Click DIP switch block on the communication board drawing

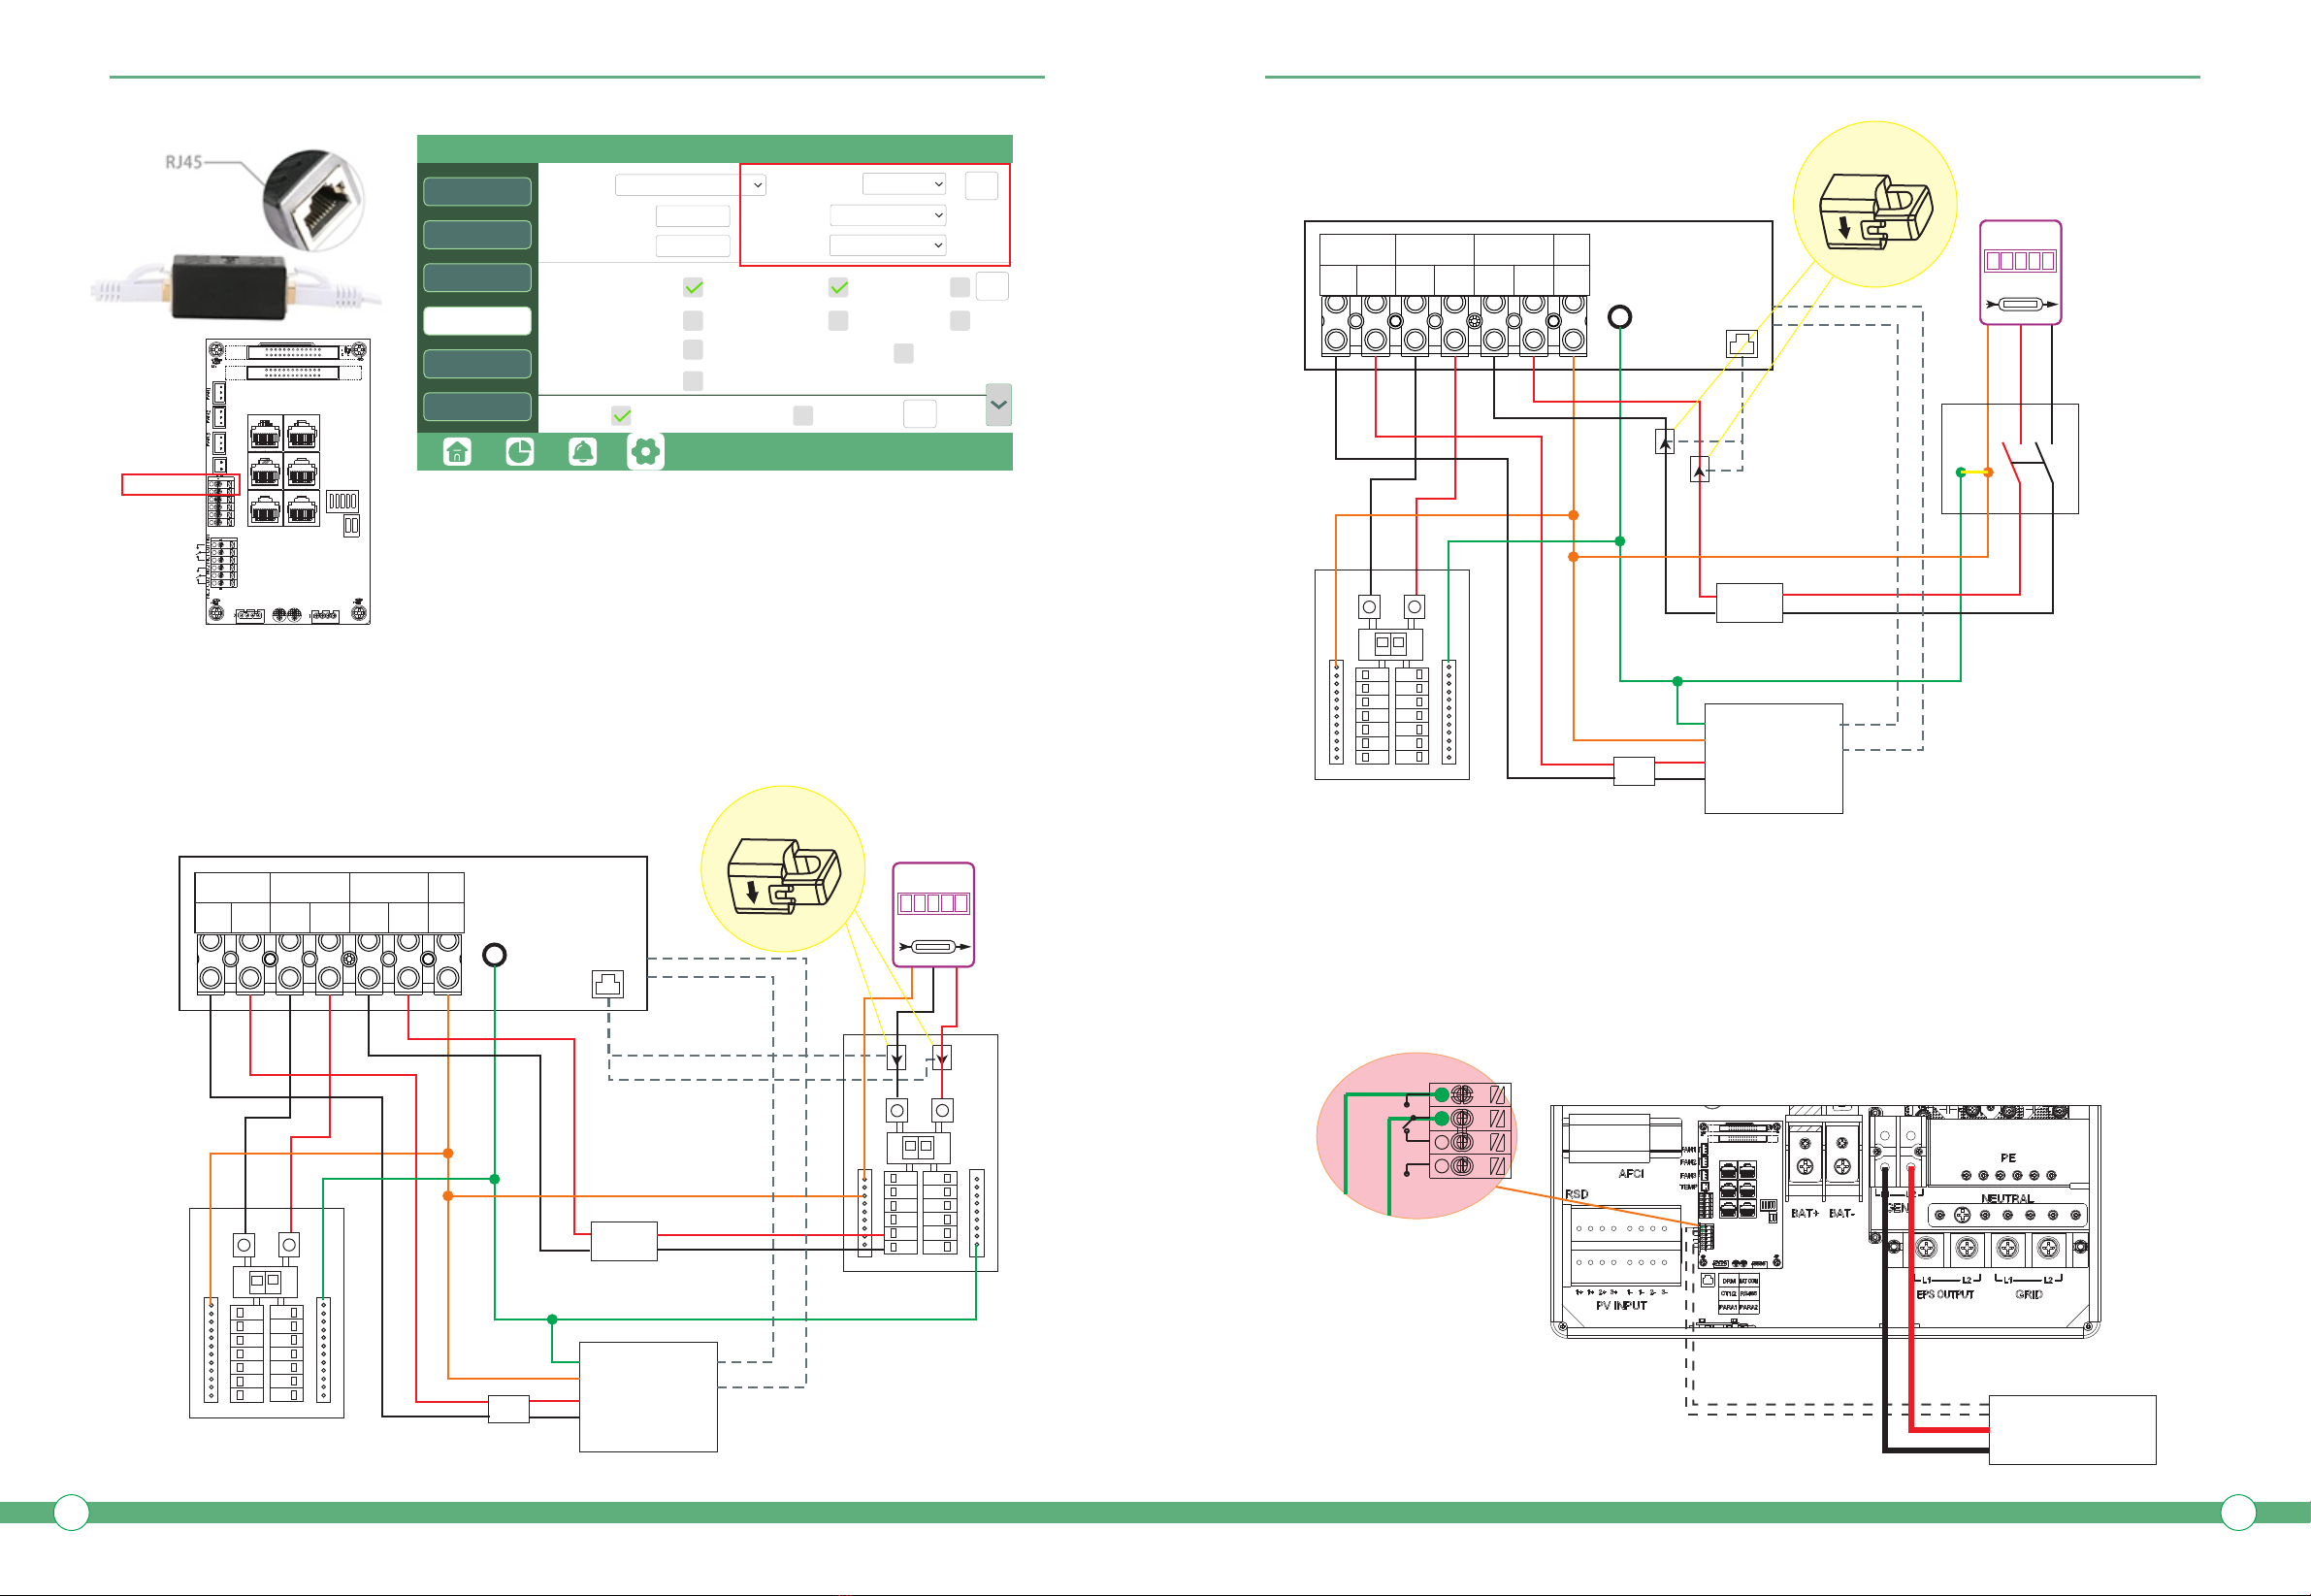[342, 500]
